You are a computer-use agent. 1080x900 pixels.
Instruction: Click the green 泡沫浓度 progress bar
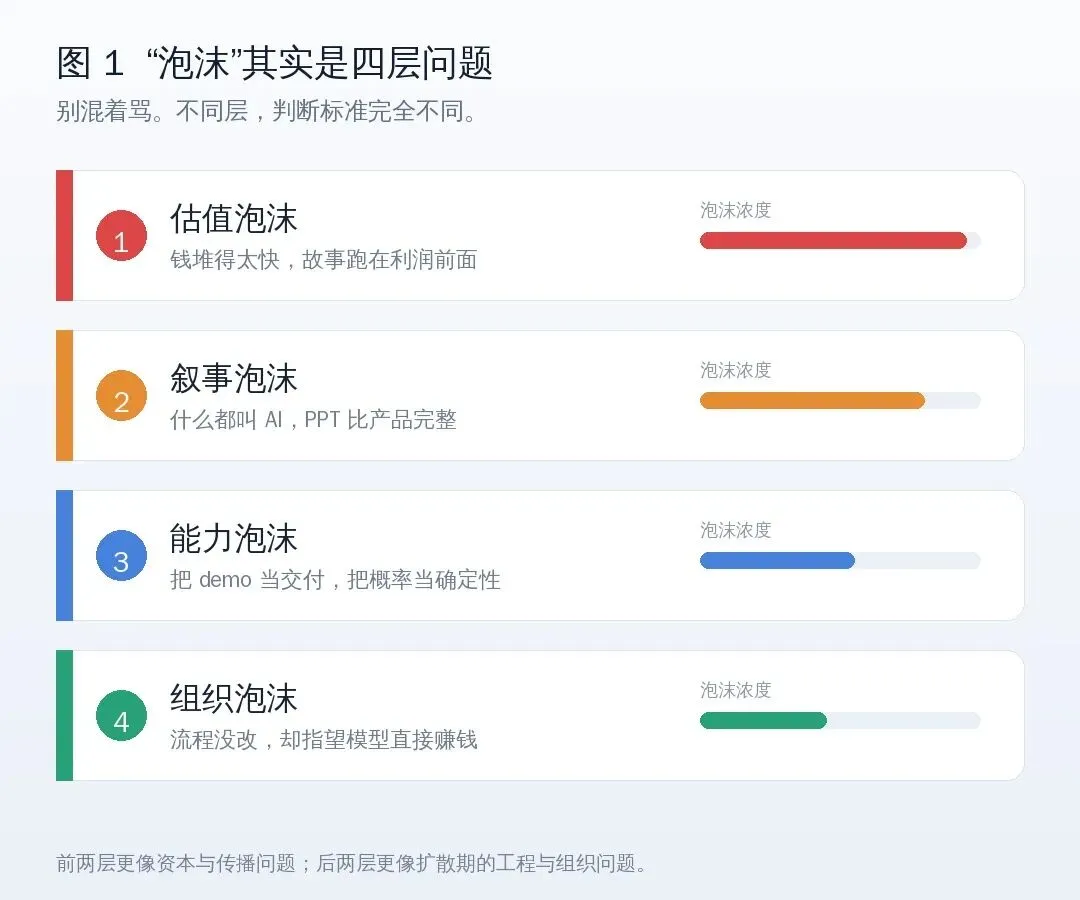click(840, 720)
